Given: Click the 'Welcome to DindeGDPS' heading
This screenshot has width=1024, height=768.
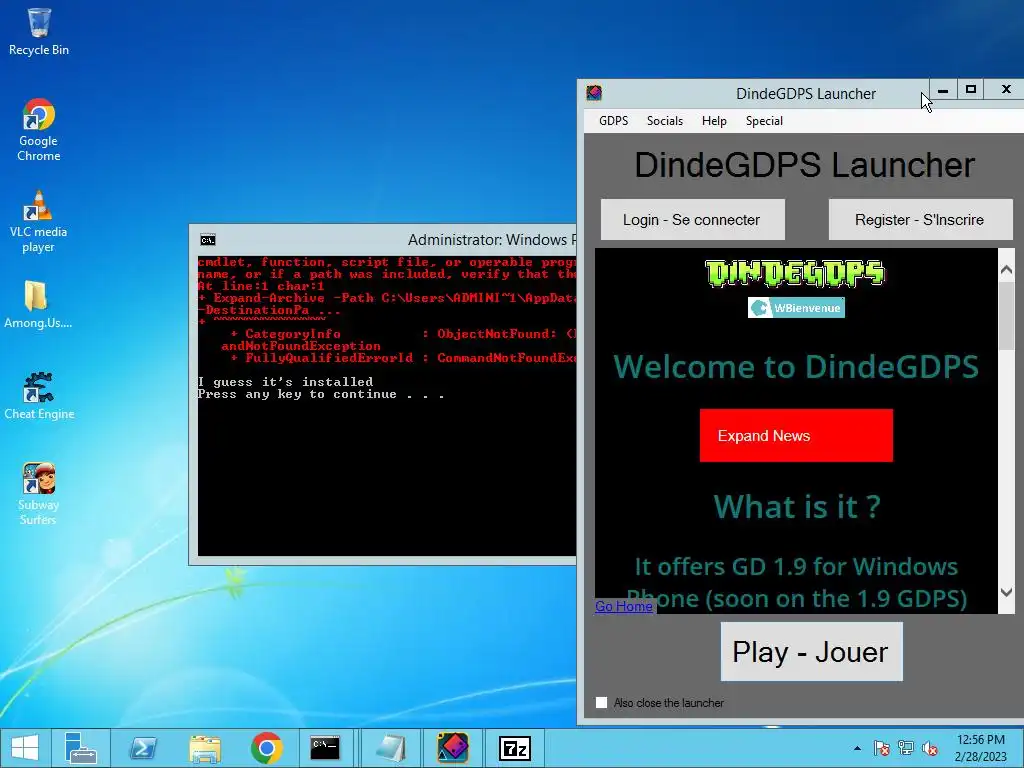Looking at the screenshot, I should 796,366.
